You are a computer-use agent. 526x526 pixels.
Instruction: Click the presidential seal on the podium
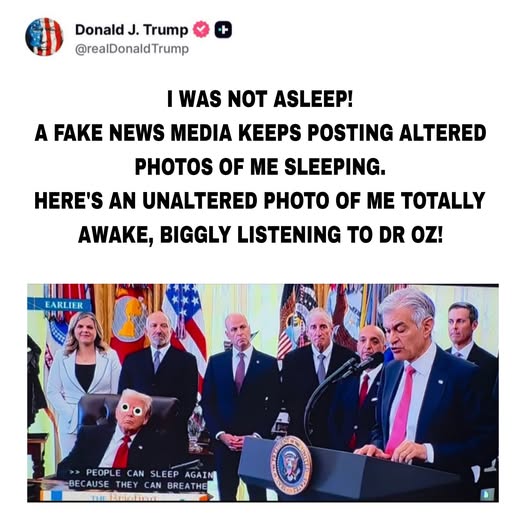pyautogui.click(x=291, y=465)
